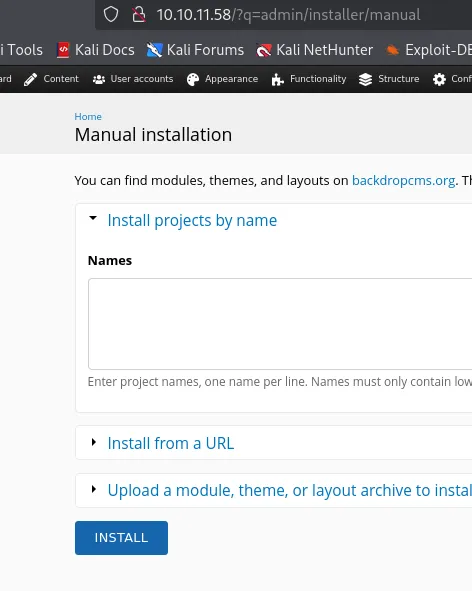This screenshot has height=591, width=472.
Task: Click the Exploit-DB bookmark icon
Action: 392,50
